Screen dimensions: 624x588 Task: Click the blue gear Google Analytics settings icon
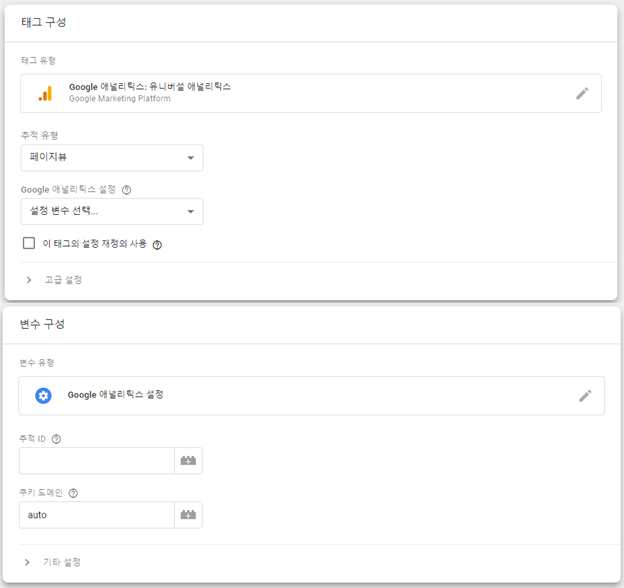[43, 396]
